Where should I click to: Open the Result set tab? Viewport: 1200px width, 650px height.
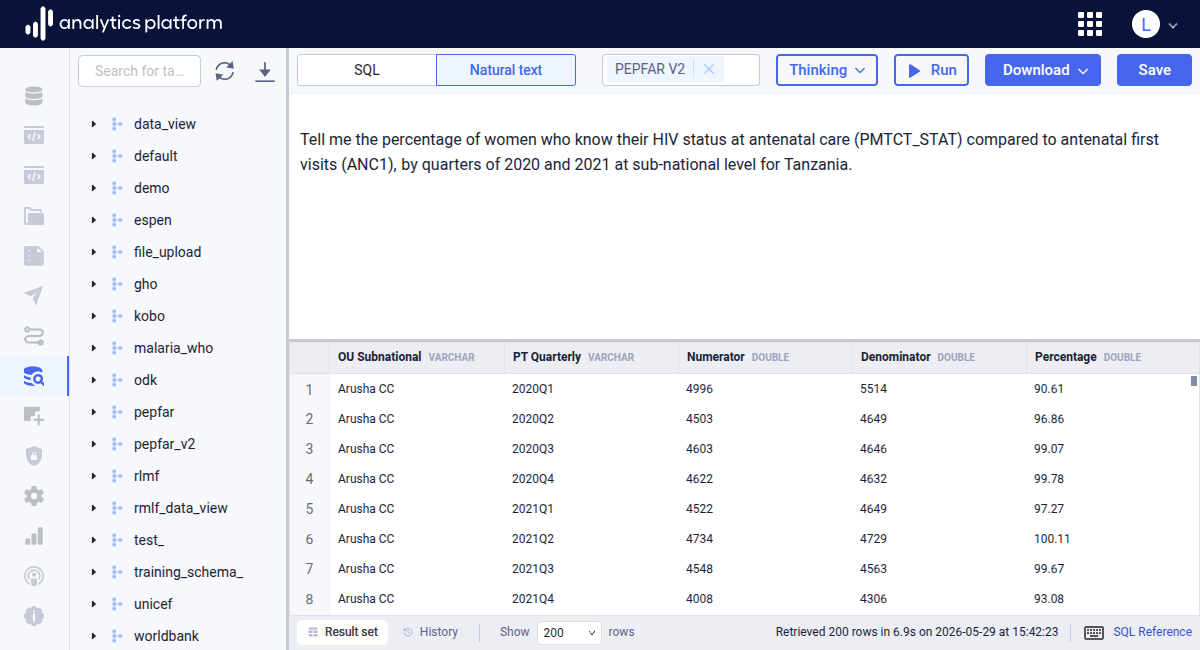click(x=343, y=632)
